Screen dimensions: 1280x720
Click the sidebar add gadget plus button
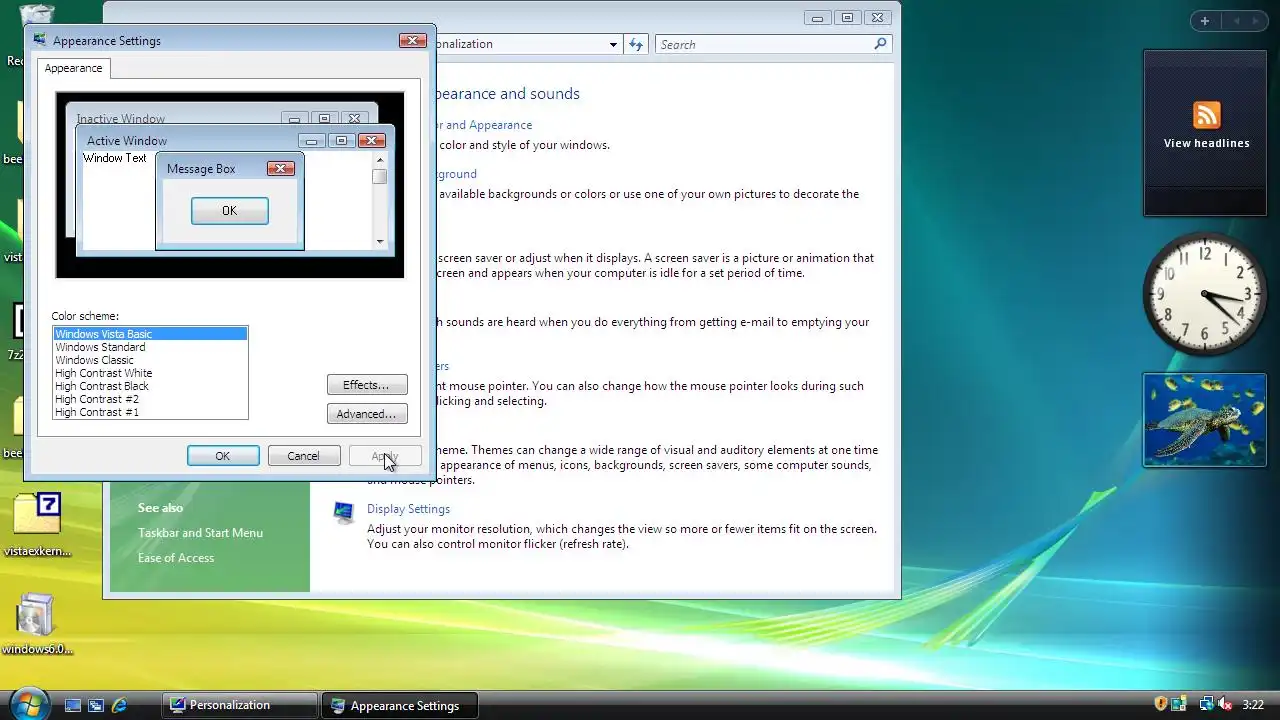(1205, 21)
